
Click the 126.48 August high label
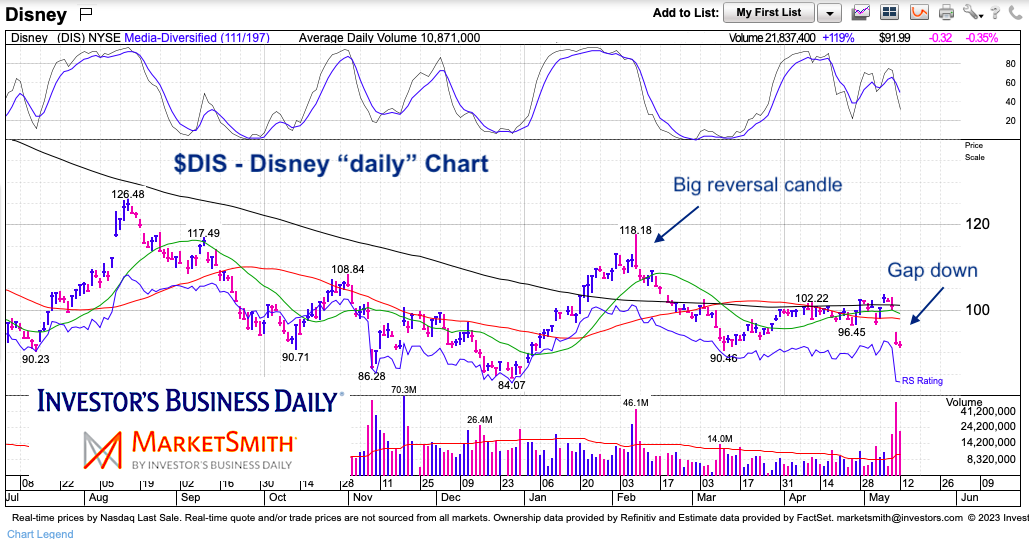pyautogui.click(x=128, y=194)
